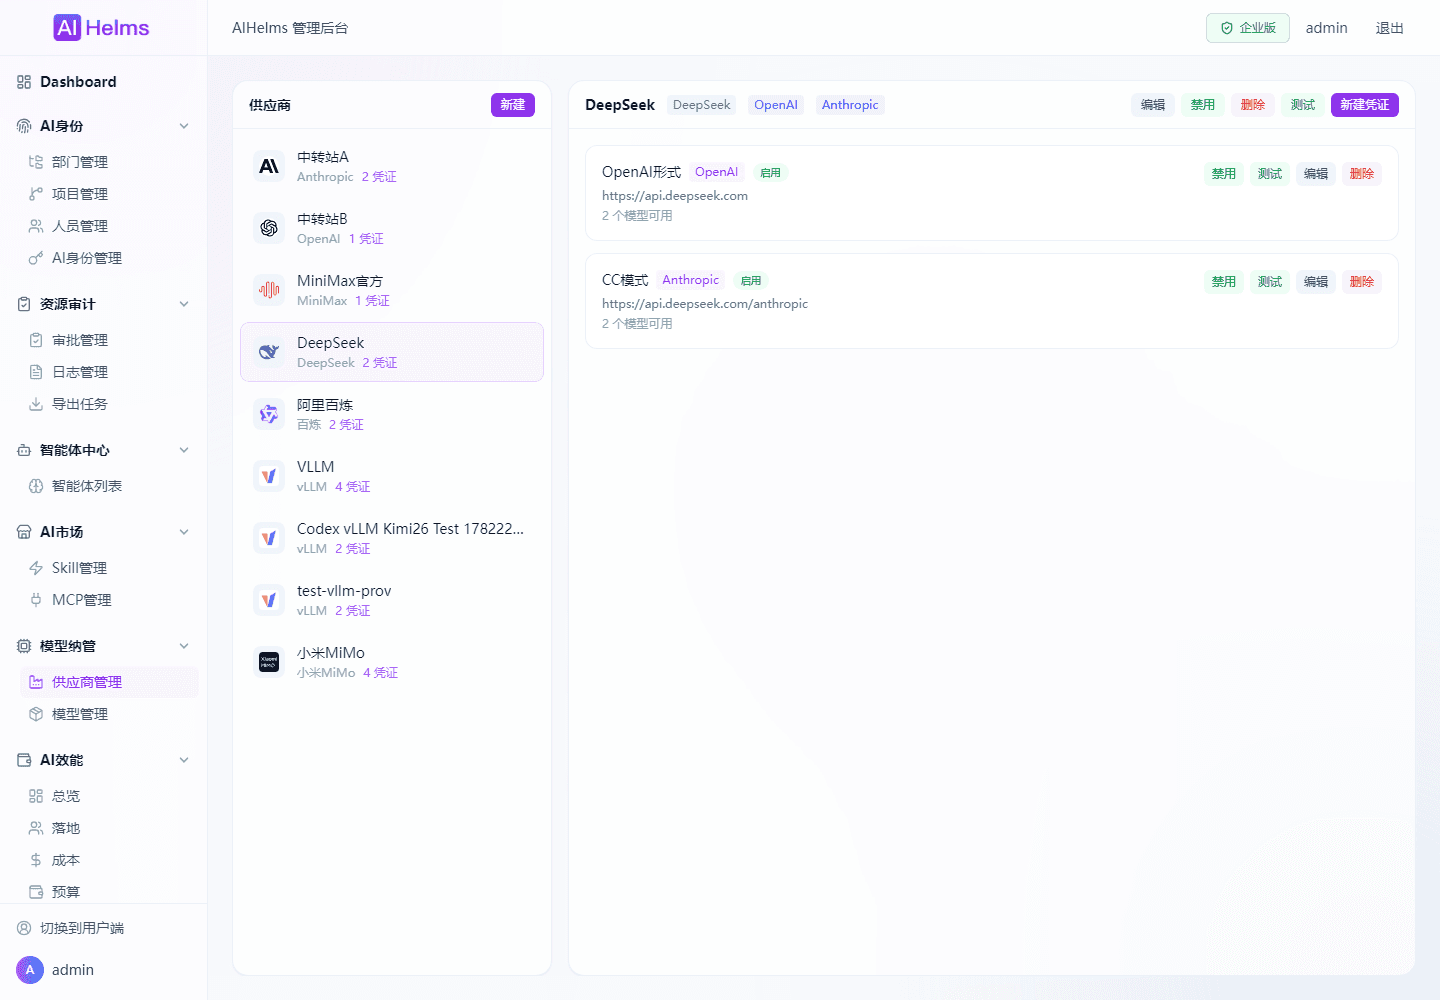Disable the DeepSeek provider using header 禁用

coord(1203,105)
